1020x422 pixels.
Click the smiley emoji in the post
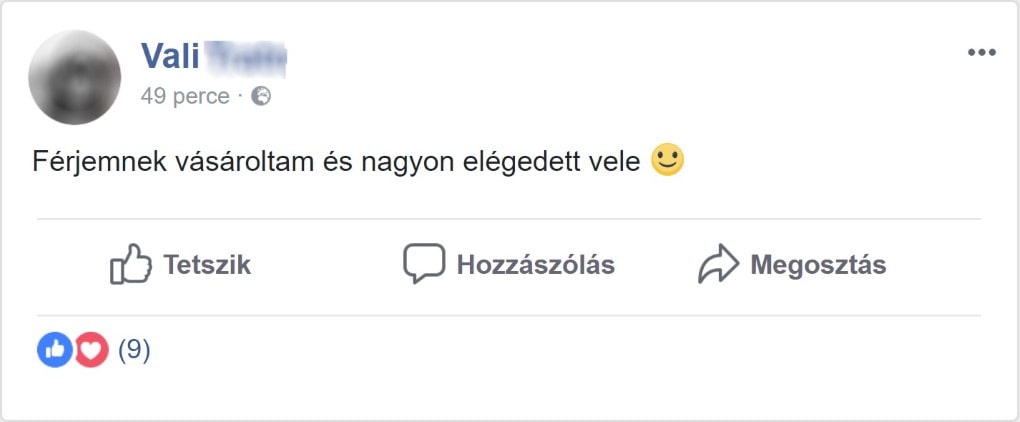(x=667, y=160)
